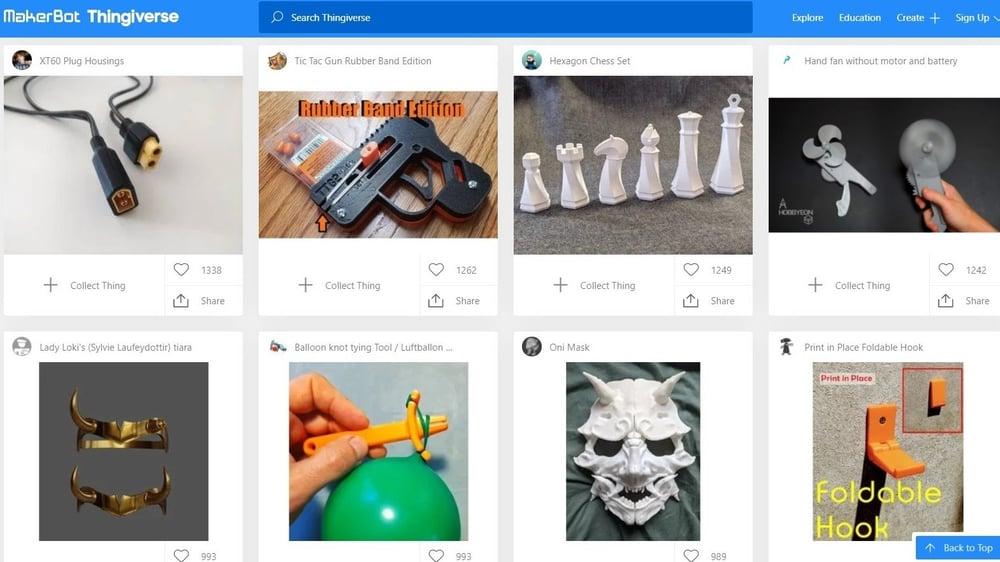1000x562 pixels.
Task: Open the Print in Place Foldable Hook avatar
Action: coord(786,347)
